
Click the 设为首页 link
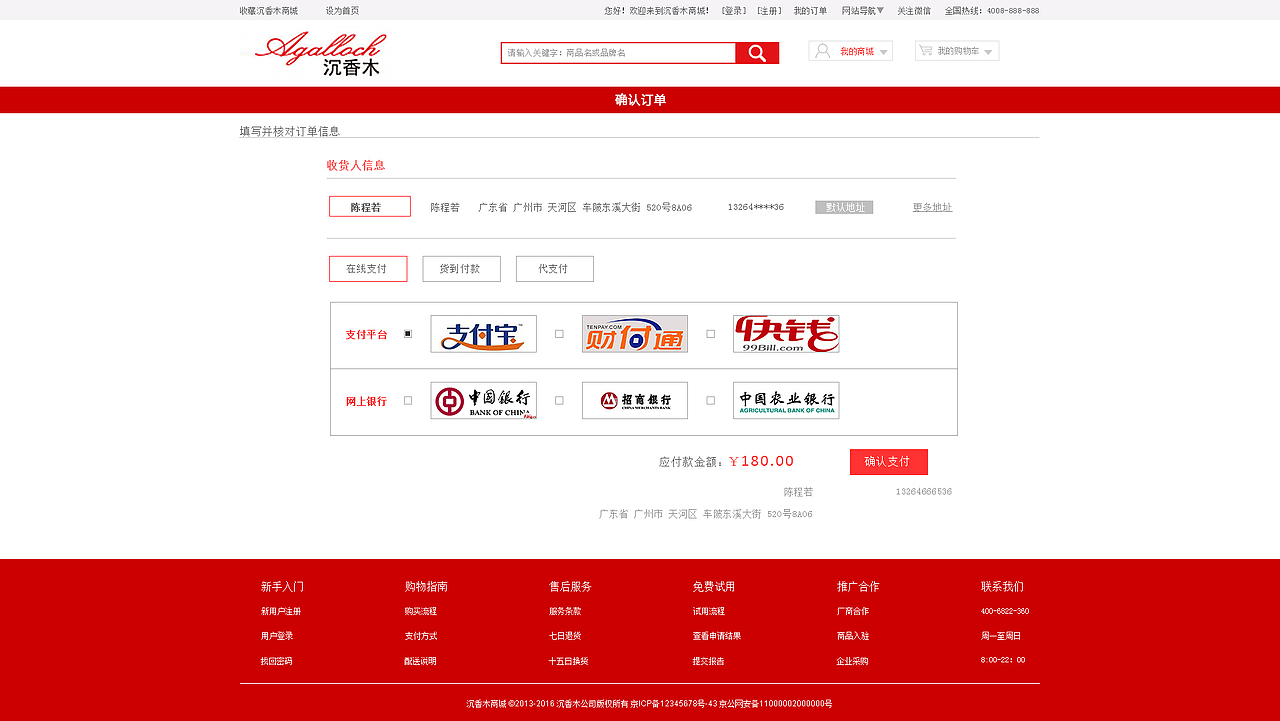(x=342, y=10)
